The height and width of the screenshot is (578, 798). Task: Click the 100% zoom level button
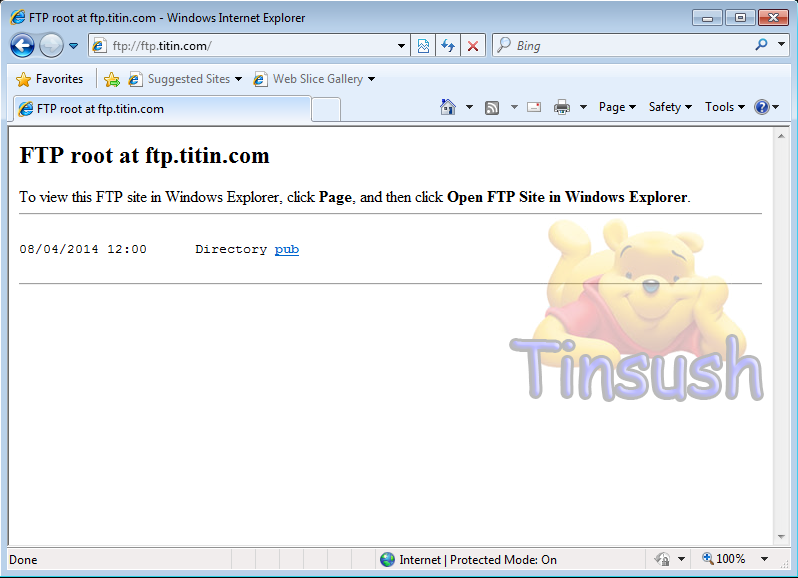(723, 559)
